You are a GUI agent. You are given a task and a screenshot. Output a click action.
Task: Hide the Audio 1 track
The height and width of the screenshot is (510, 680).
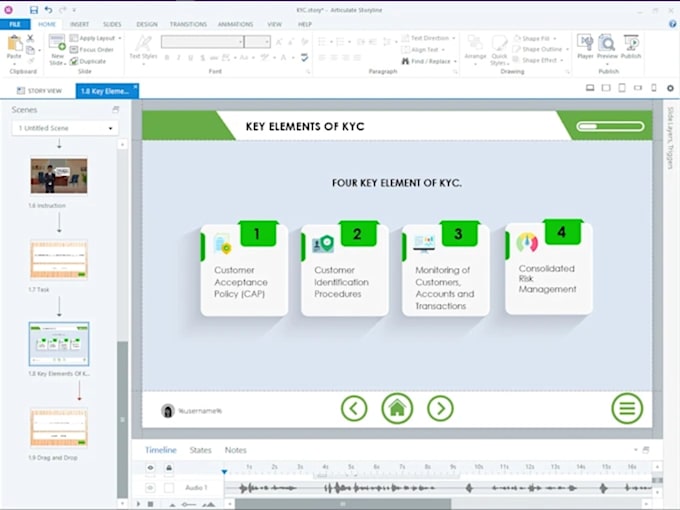coord(150,488)
